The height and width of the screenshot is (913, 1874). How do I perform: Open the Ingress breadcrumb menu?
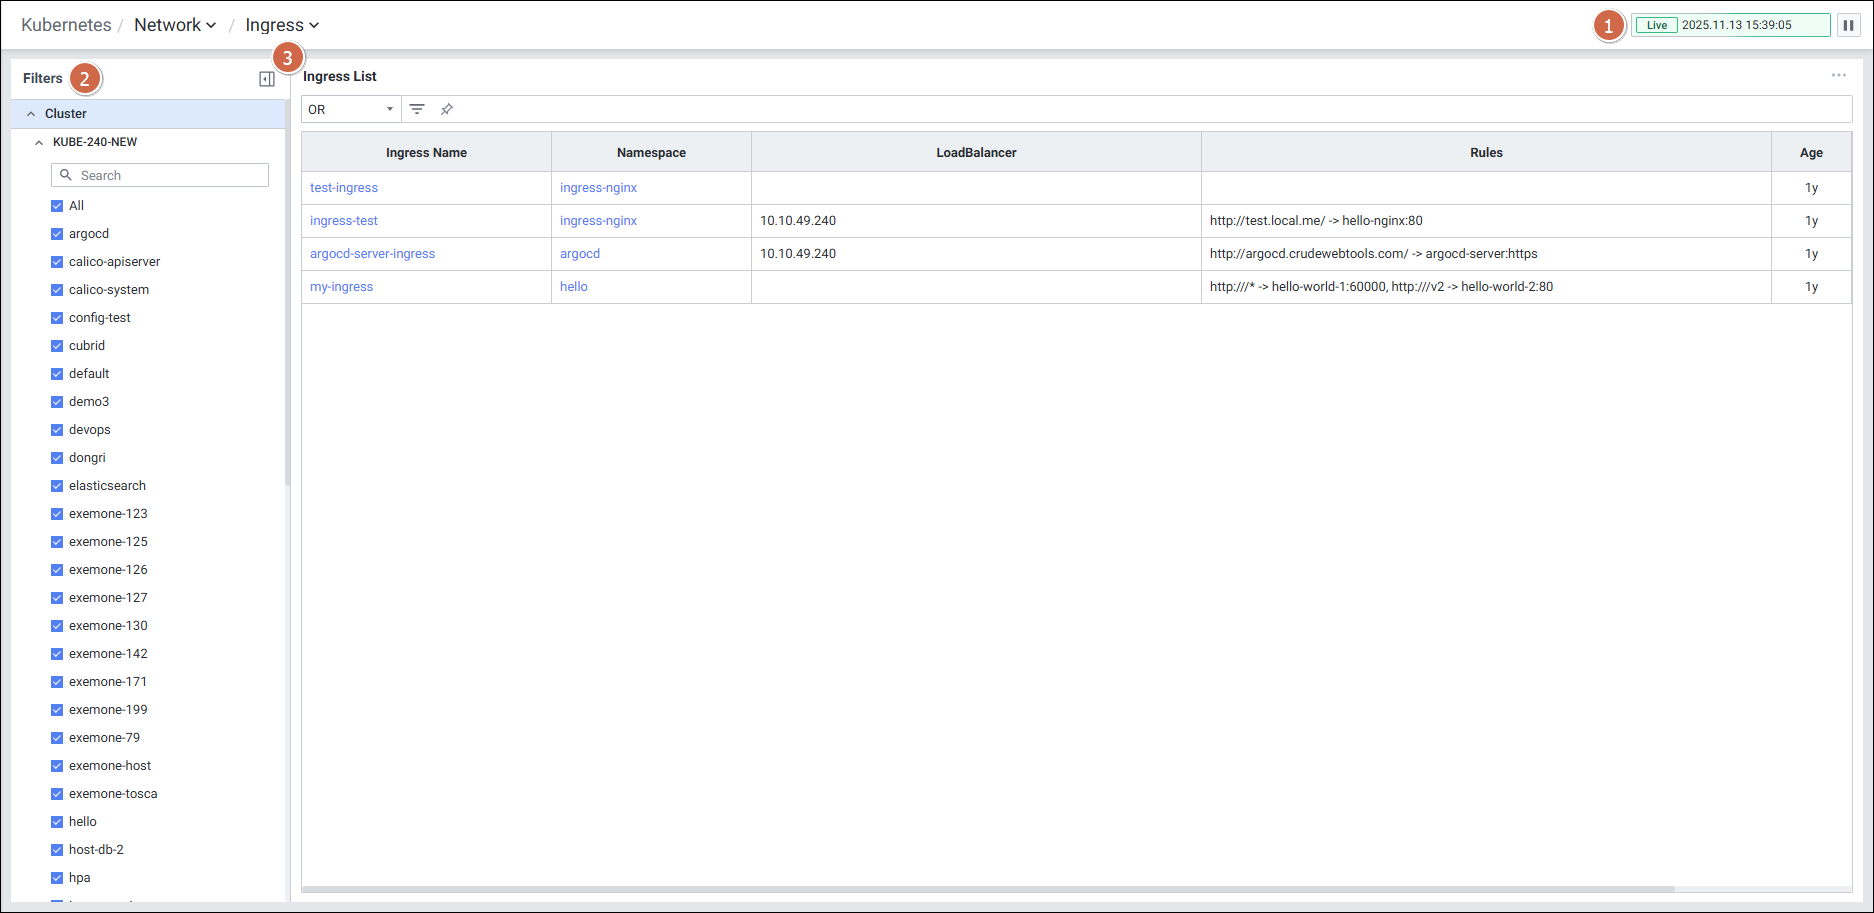tap(282, 25)
